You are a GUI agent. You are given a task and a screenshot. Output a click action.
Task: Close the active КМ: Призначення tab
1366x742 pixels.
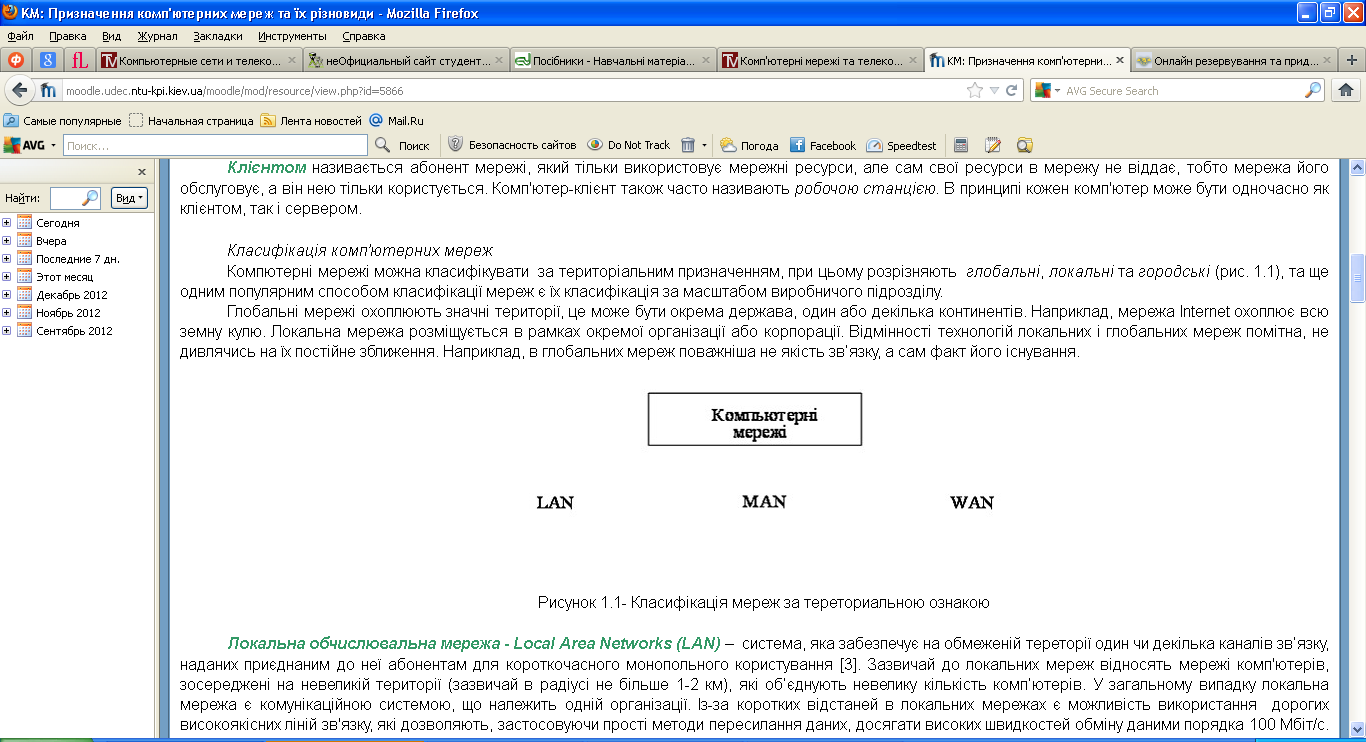1121,60
